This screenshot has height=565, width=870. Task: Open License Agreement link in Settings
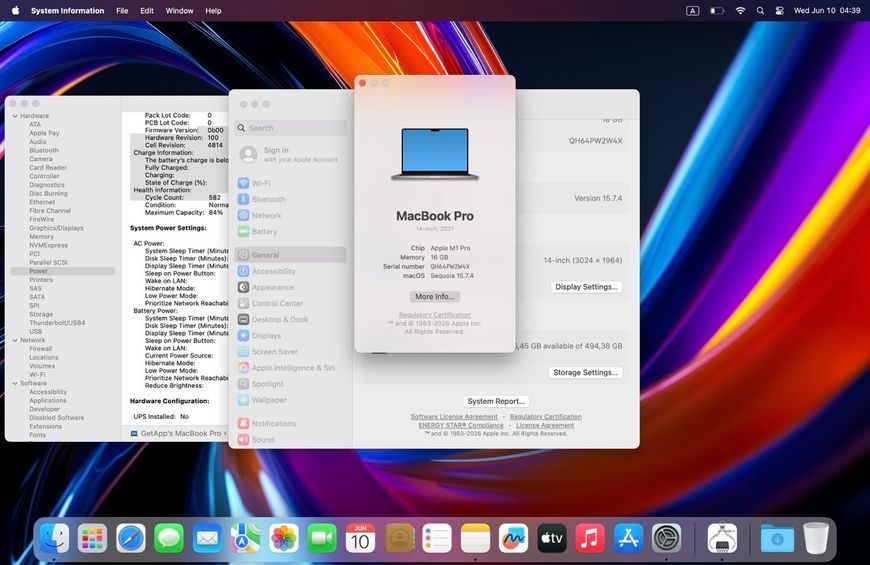point(545,425)
